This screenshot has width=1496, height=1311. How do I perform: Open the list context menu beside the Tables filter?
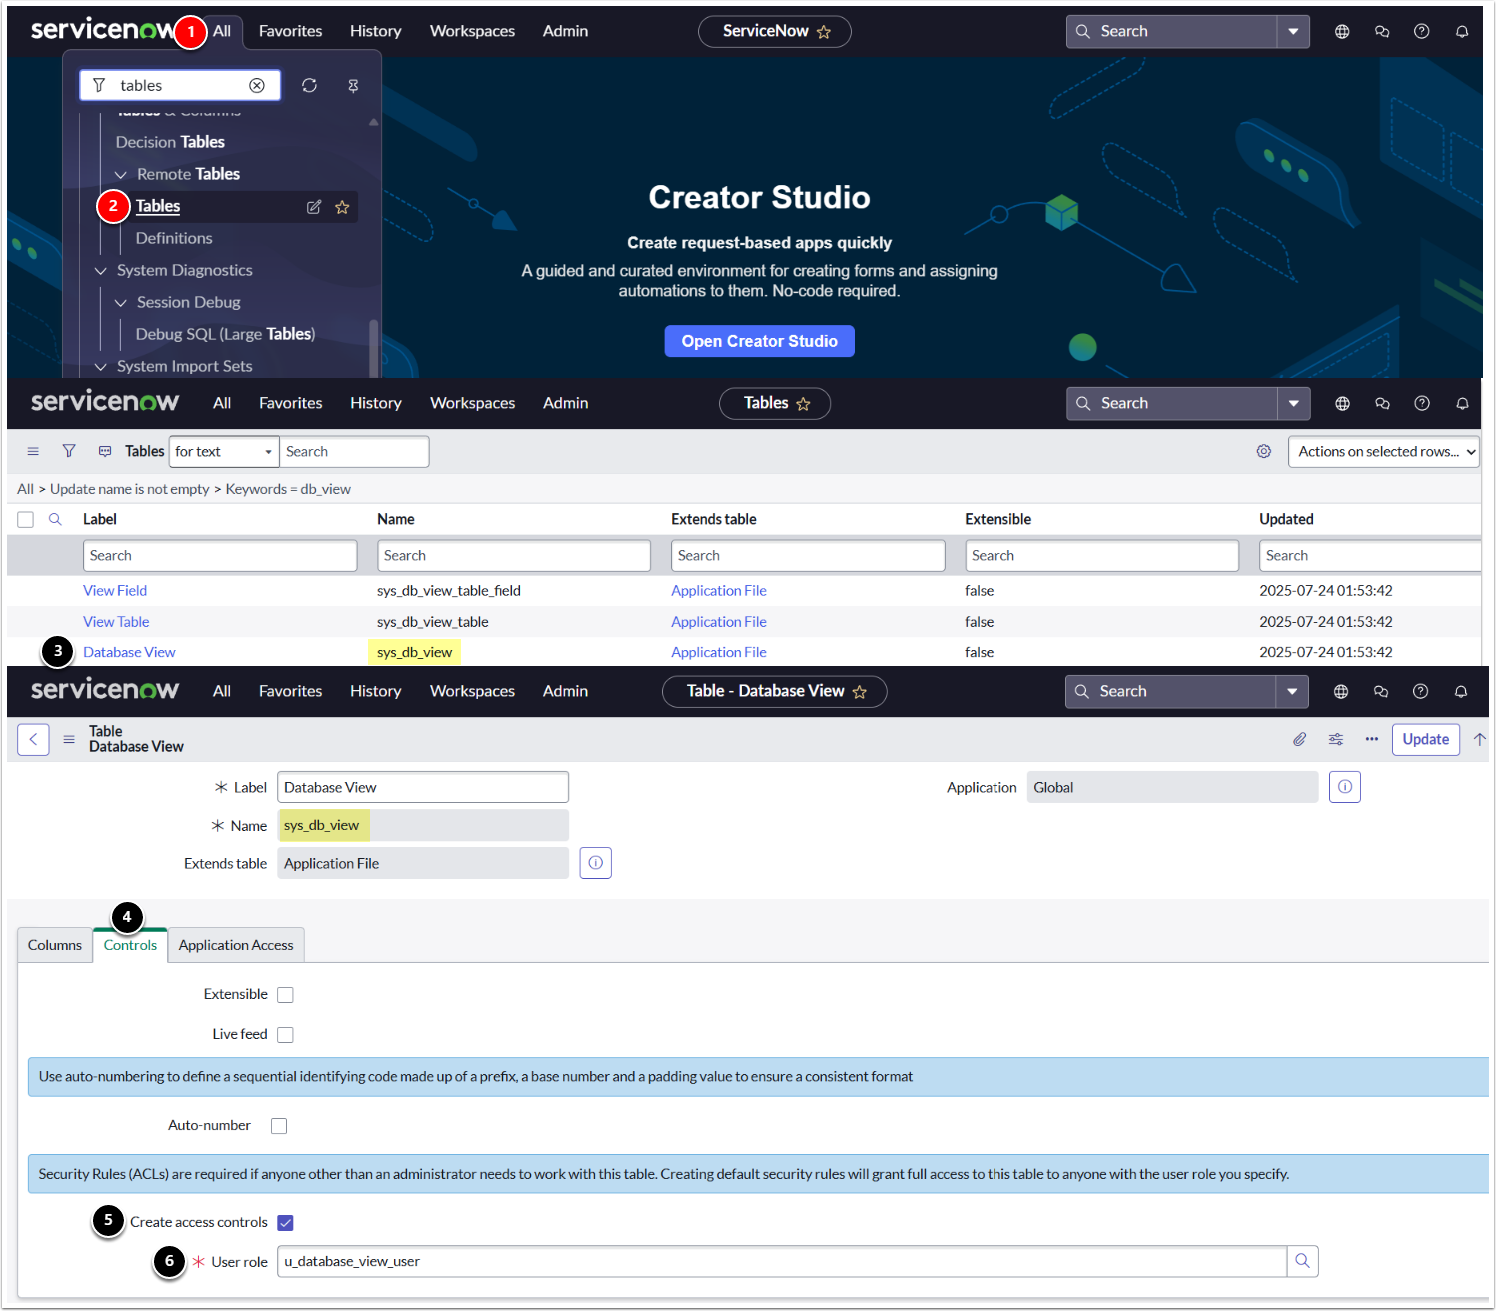coord(33,452)
